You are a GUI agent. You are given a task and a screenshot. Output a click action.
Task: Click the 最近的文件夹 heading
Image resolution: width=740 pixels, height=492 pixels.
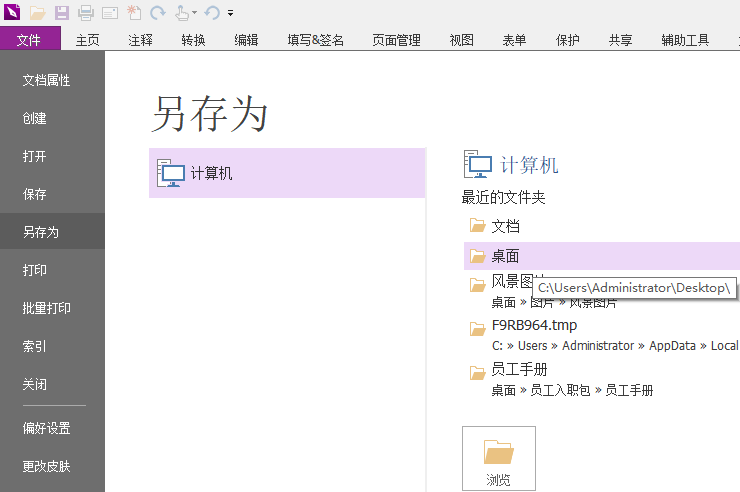tap(503, 197)
